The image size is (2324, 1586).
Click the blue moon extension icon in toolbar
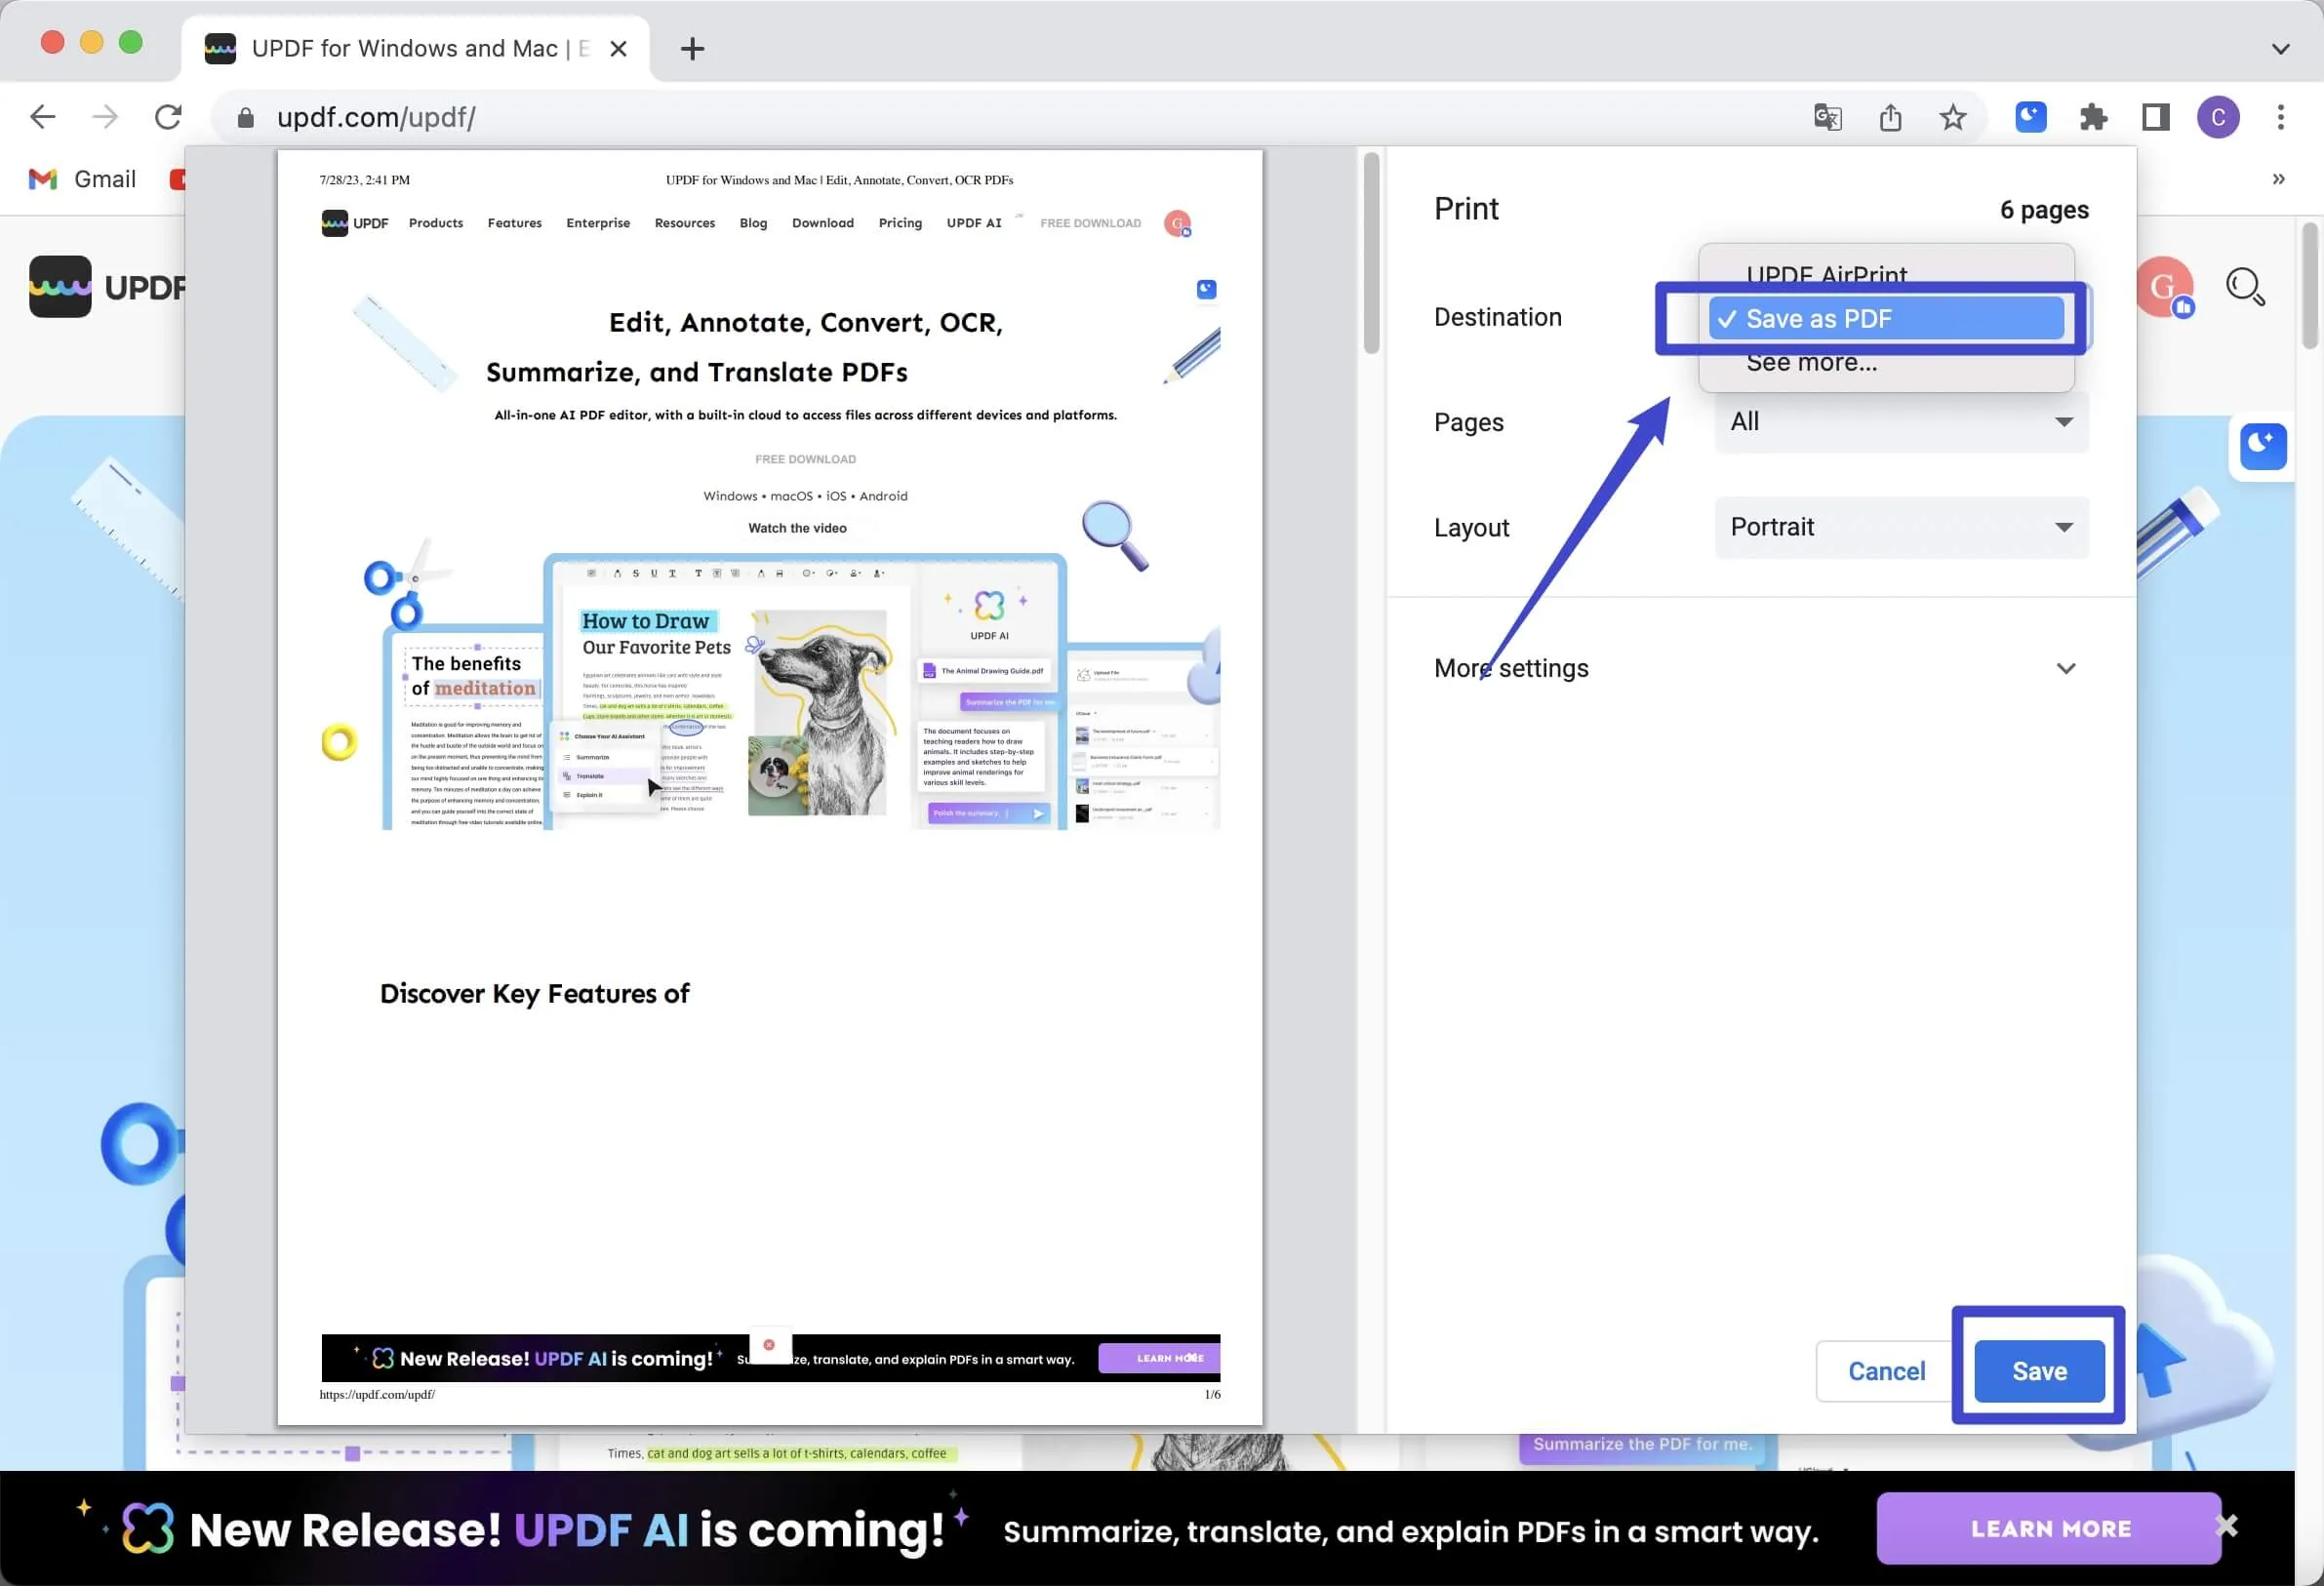tap(2030, 117)
